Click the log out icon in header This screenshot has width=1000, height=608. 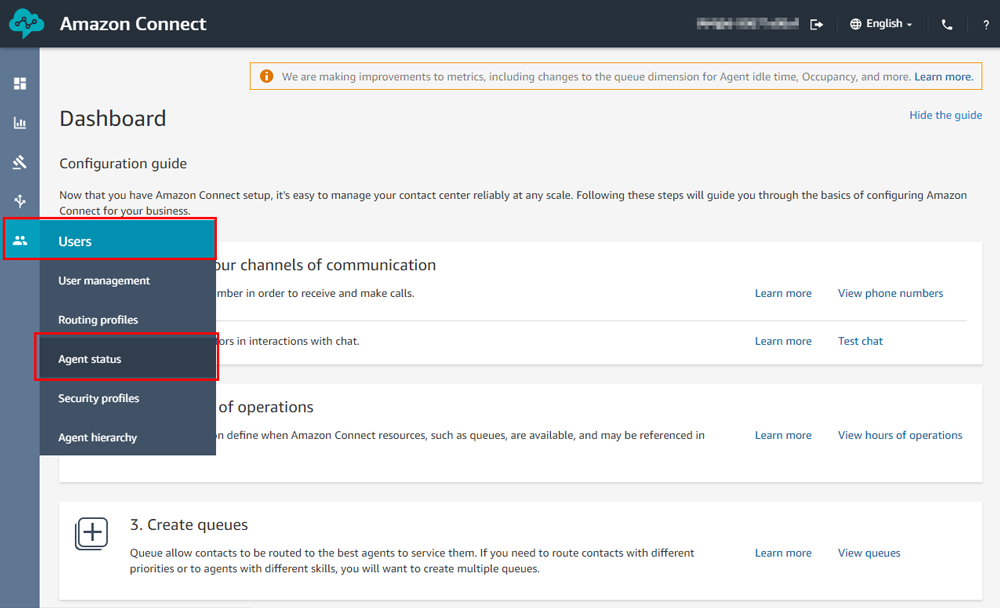(x=816, y=24)
